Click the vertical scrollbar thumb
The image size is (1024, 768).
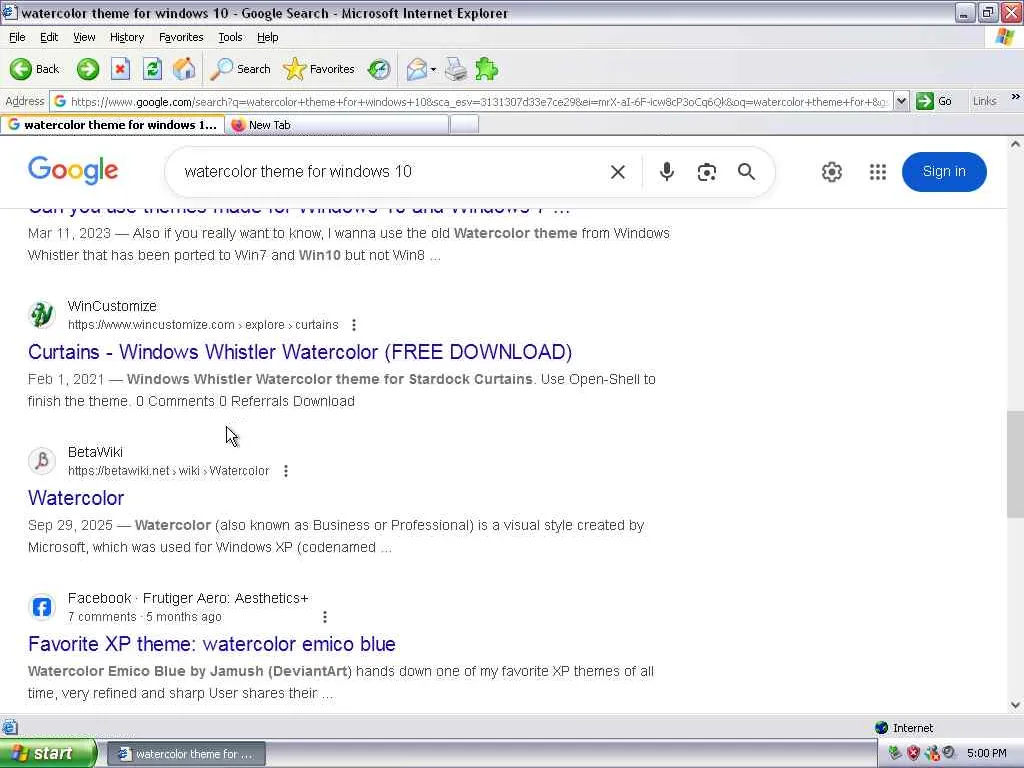tap(1015, 464)
